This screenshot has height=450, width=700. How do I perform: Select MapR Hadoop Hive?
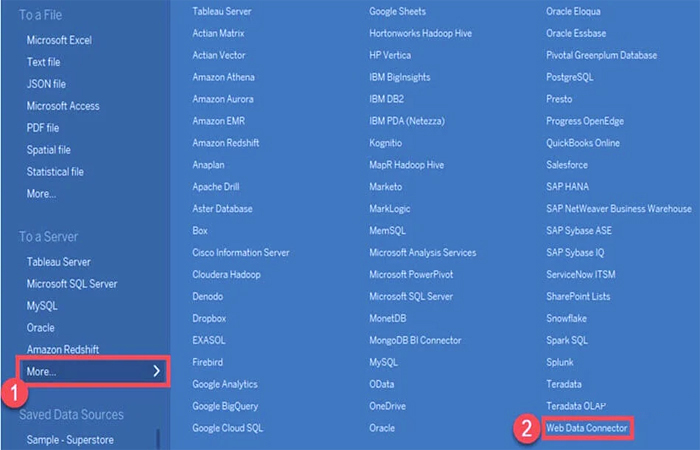pos(406,165)
